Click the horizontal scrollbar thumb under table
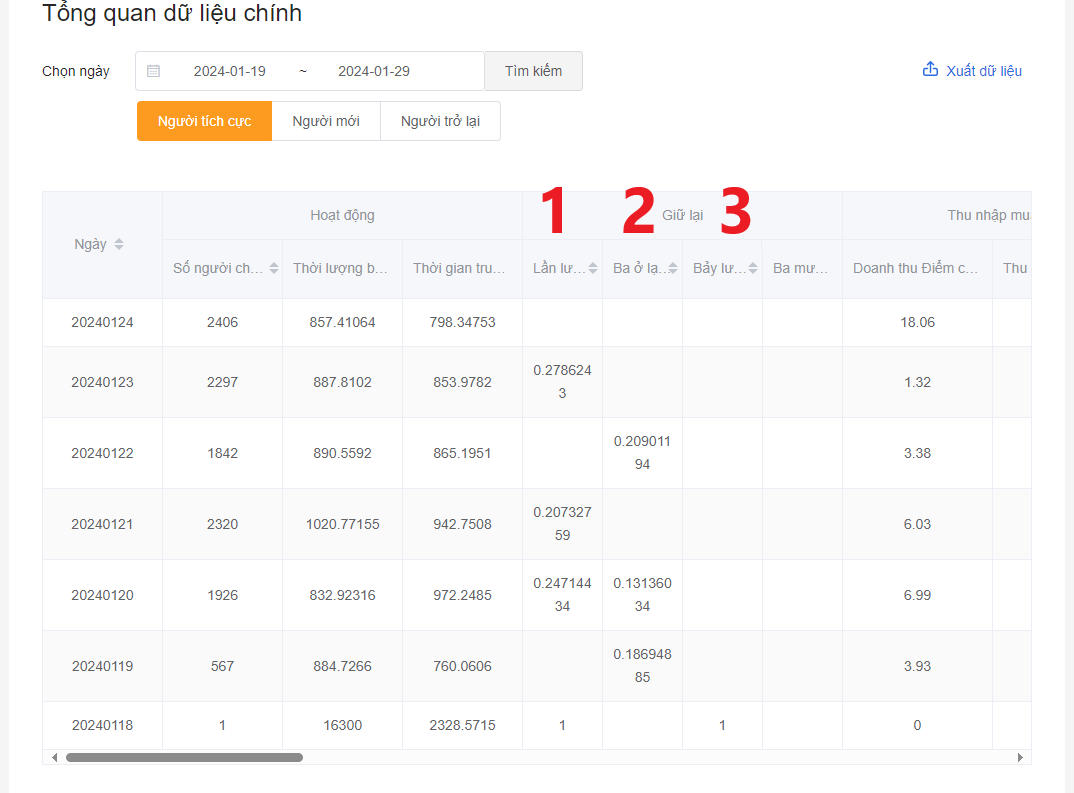Image resolution: width=1074 pixels, height=793 pixels. 184,758
